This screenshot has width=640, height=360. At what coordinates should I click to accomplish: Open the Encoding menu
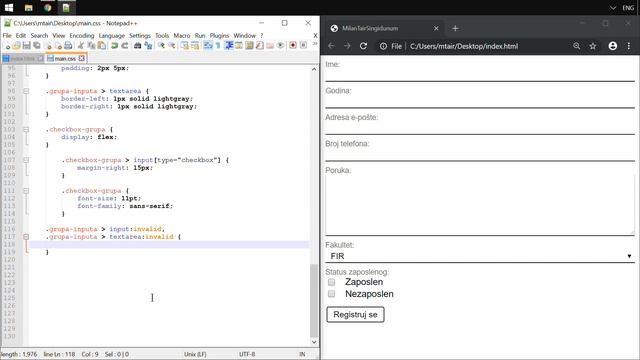pyautogui.click(x=82, y=36)
